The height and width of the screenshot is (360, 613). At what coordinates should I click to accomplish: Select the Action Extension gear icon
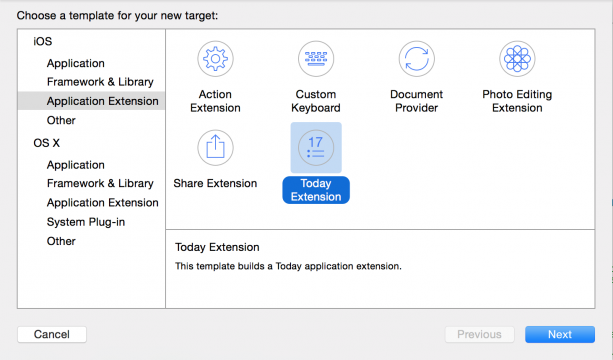pos(215,59)
